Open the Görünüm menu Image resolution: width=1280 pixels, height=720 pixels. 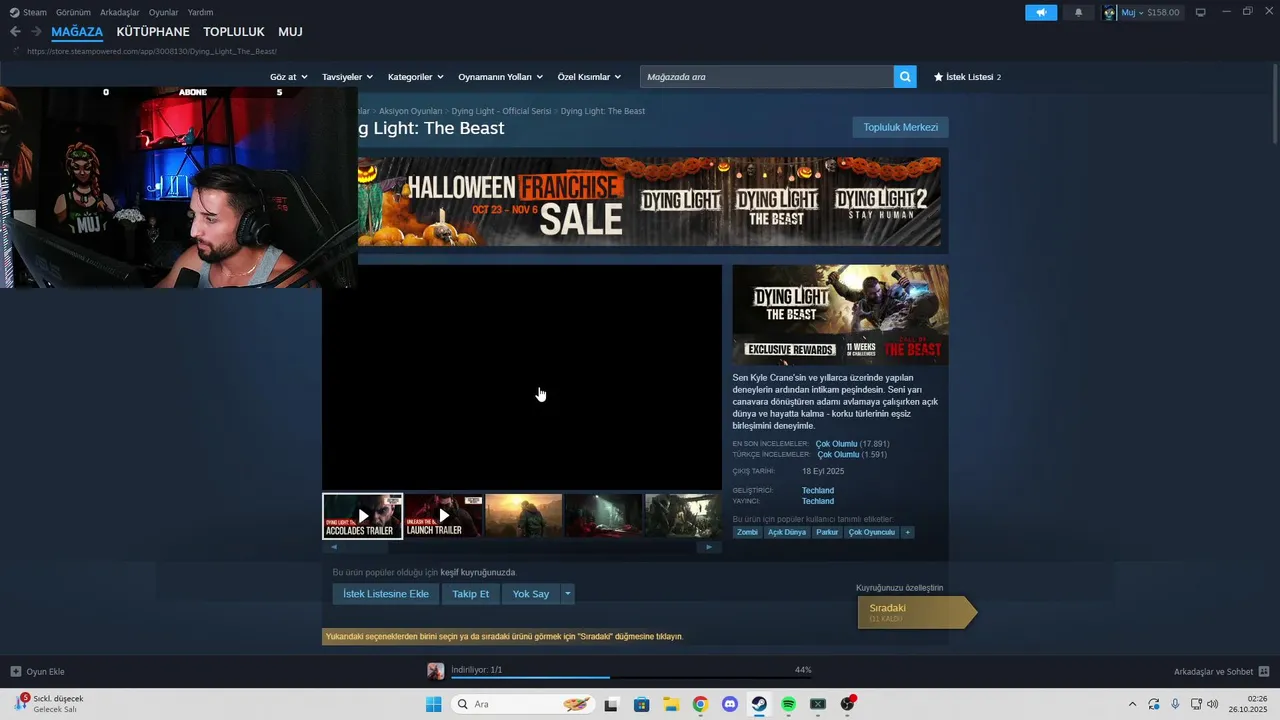73,12
